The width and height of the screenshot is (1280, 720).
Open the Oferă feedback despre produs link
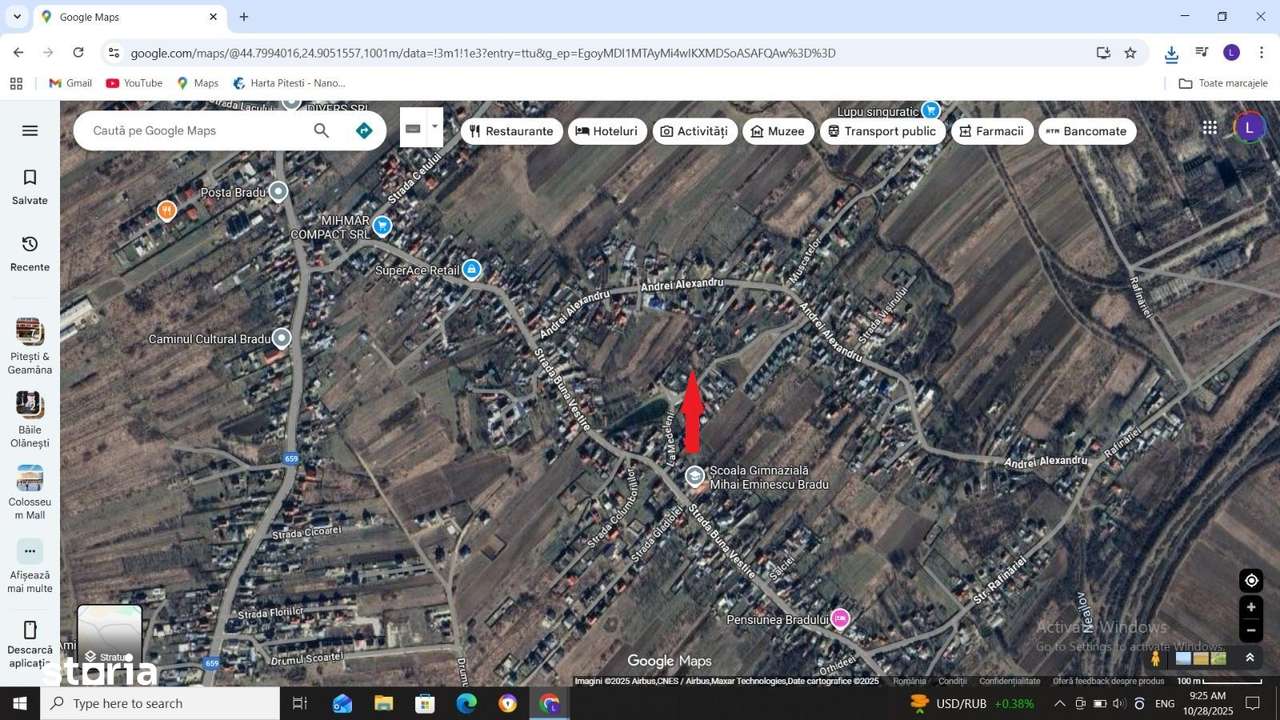[x=1108, y=680]
